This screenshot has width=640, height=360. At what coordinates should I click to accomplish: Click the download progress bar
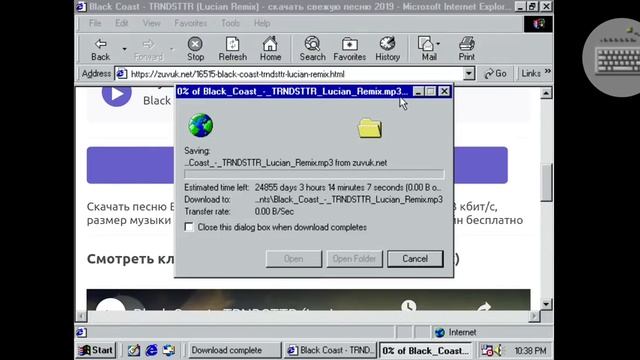[x=314, y=175]
